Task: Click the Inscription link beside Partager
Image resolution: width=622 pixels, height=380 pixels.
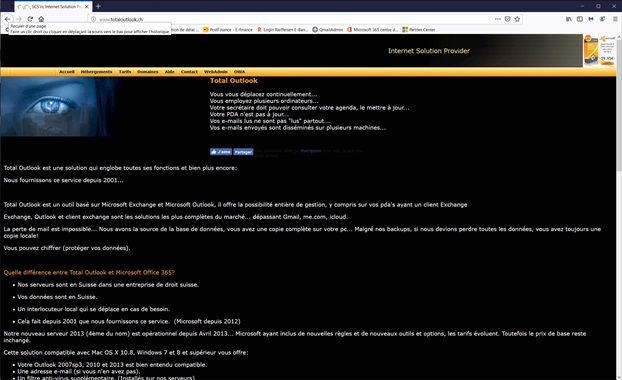Action: point(310,151)
